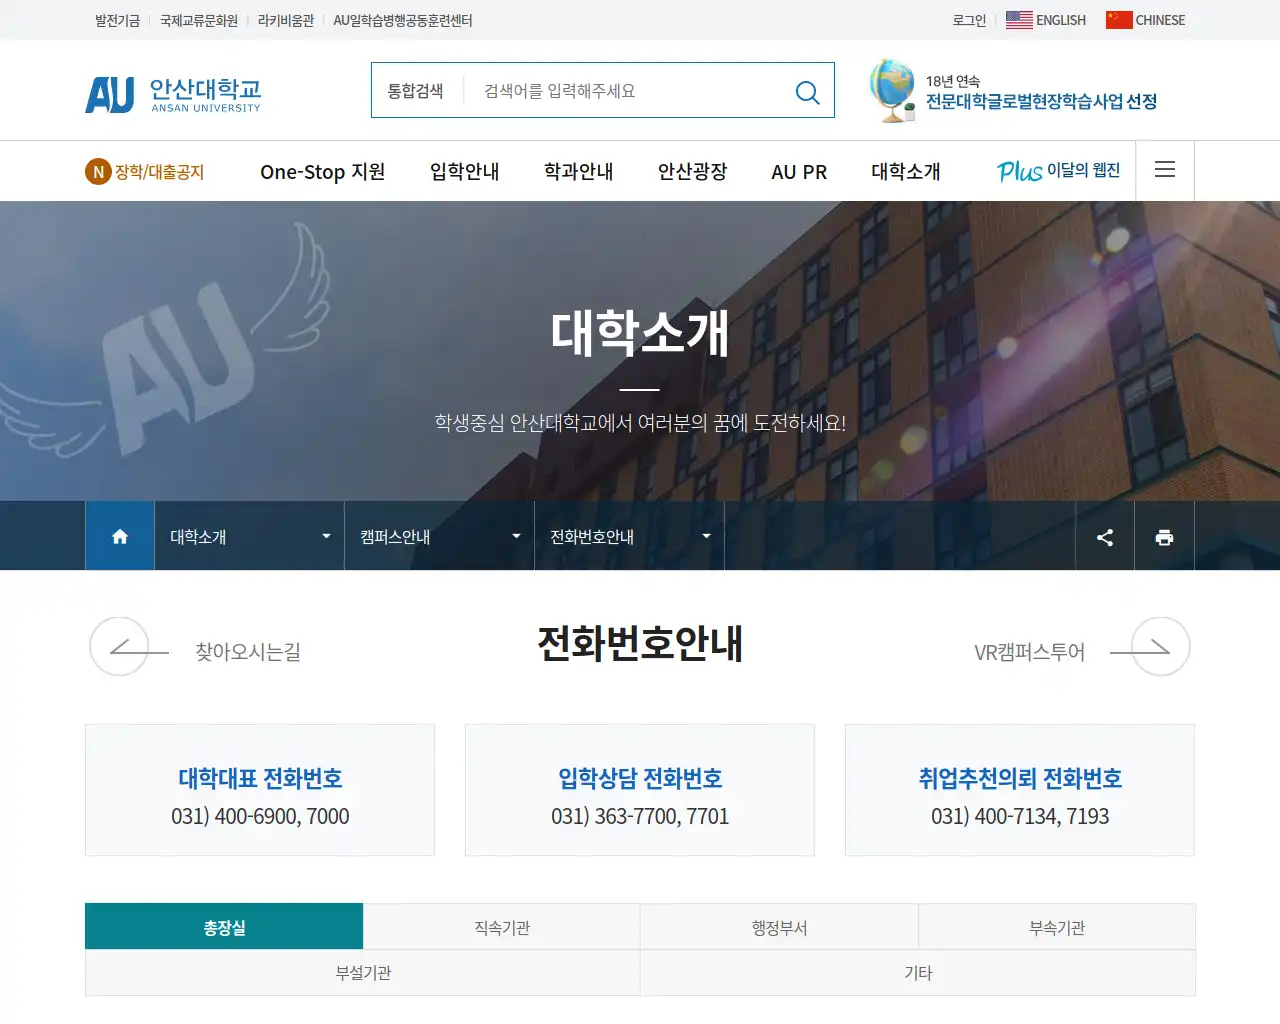Screen dimensions: 1280x1024
Task: Open the 전화번호안내 dropdown
Action: [628, 536]
